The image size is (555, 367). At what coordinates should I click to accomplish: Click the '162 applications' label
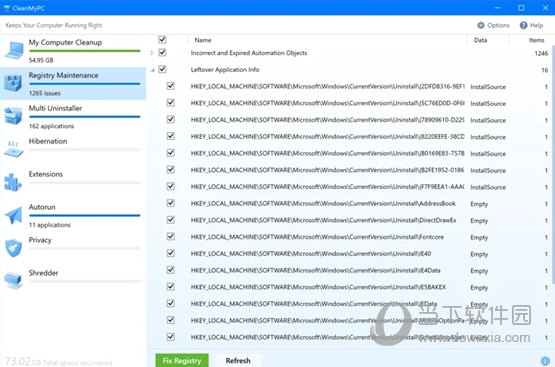tap(51, 126)
